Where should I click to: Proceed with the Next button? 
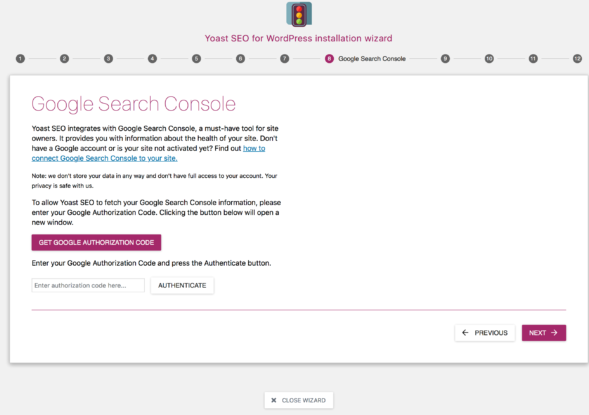(544, 333)
